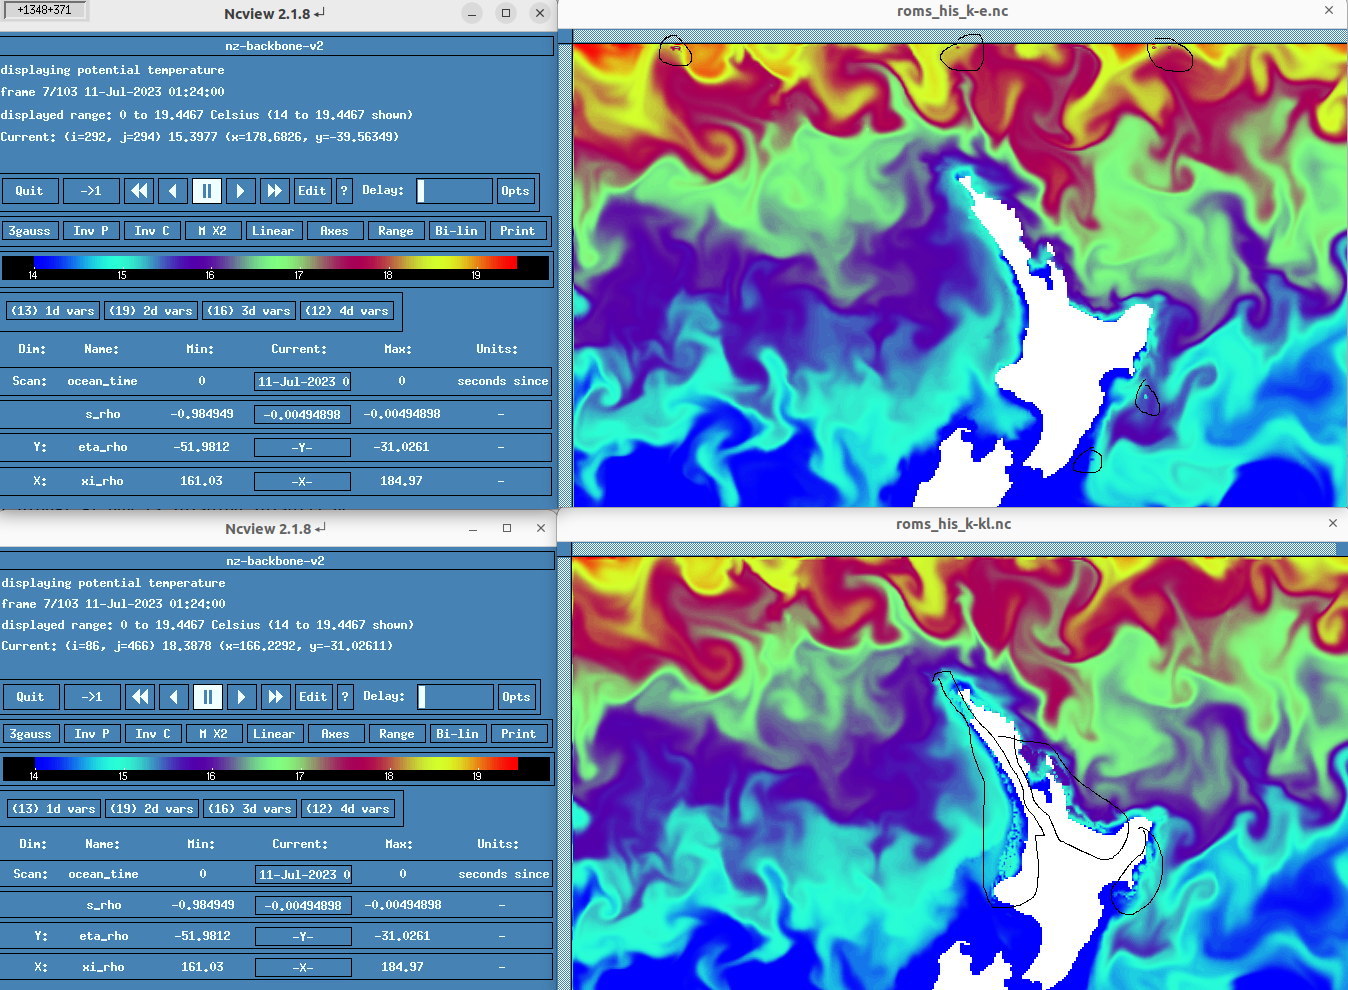1348x990 pixels.
Task: Click Print in the lower Ncview window
Action: tap(518, 734)
